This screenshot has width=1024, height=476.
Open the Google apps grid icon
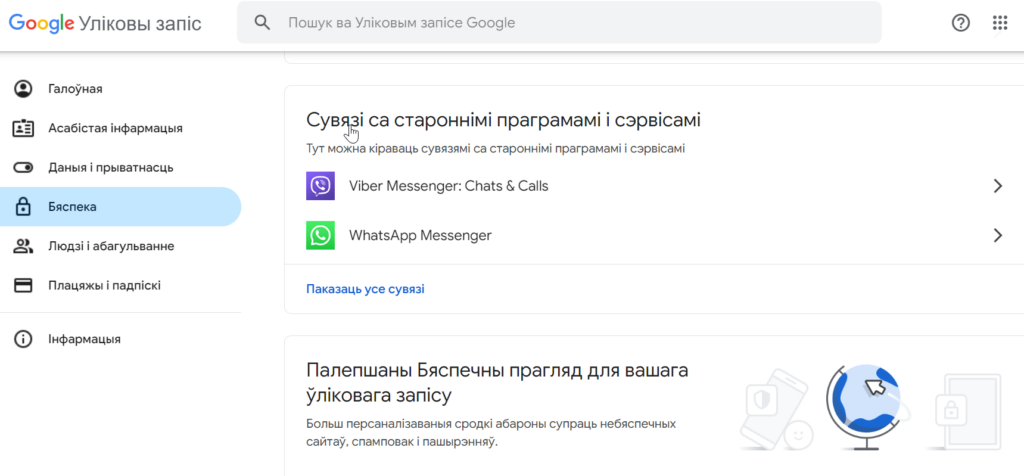pos(1000,23)
